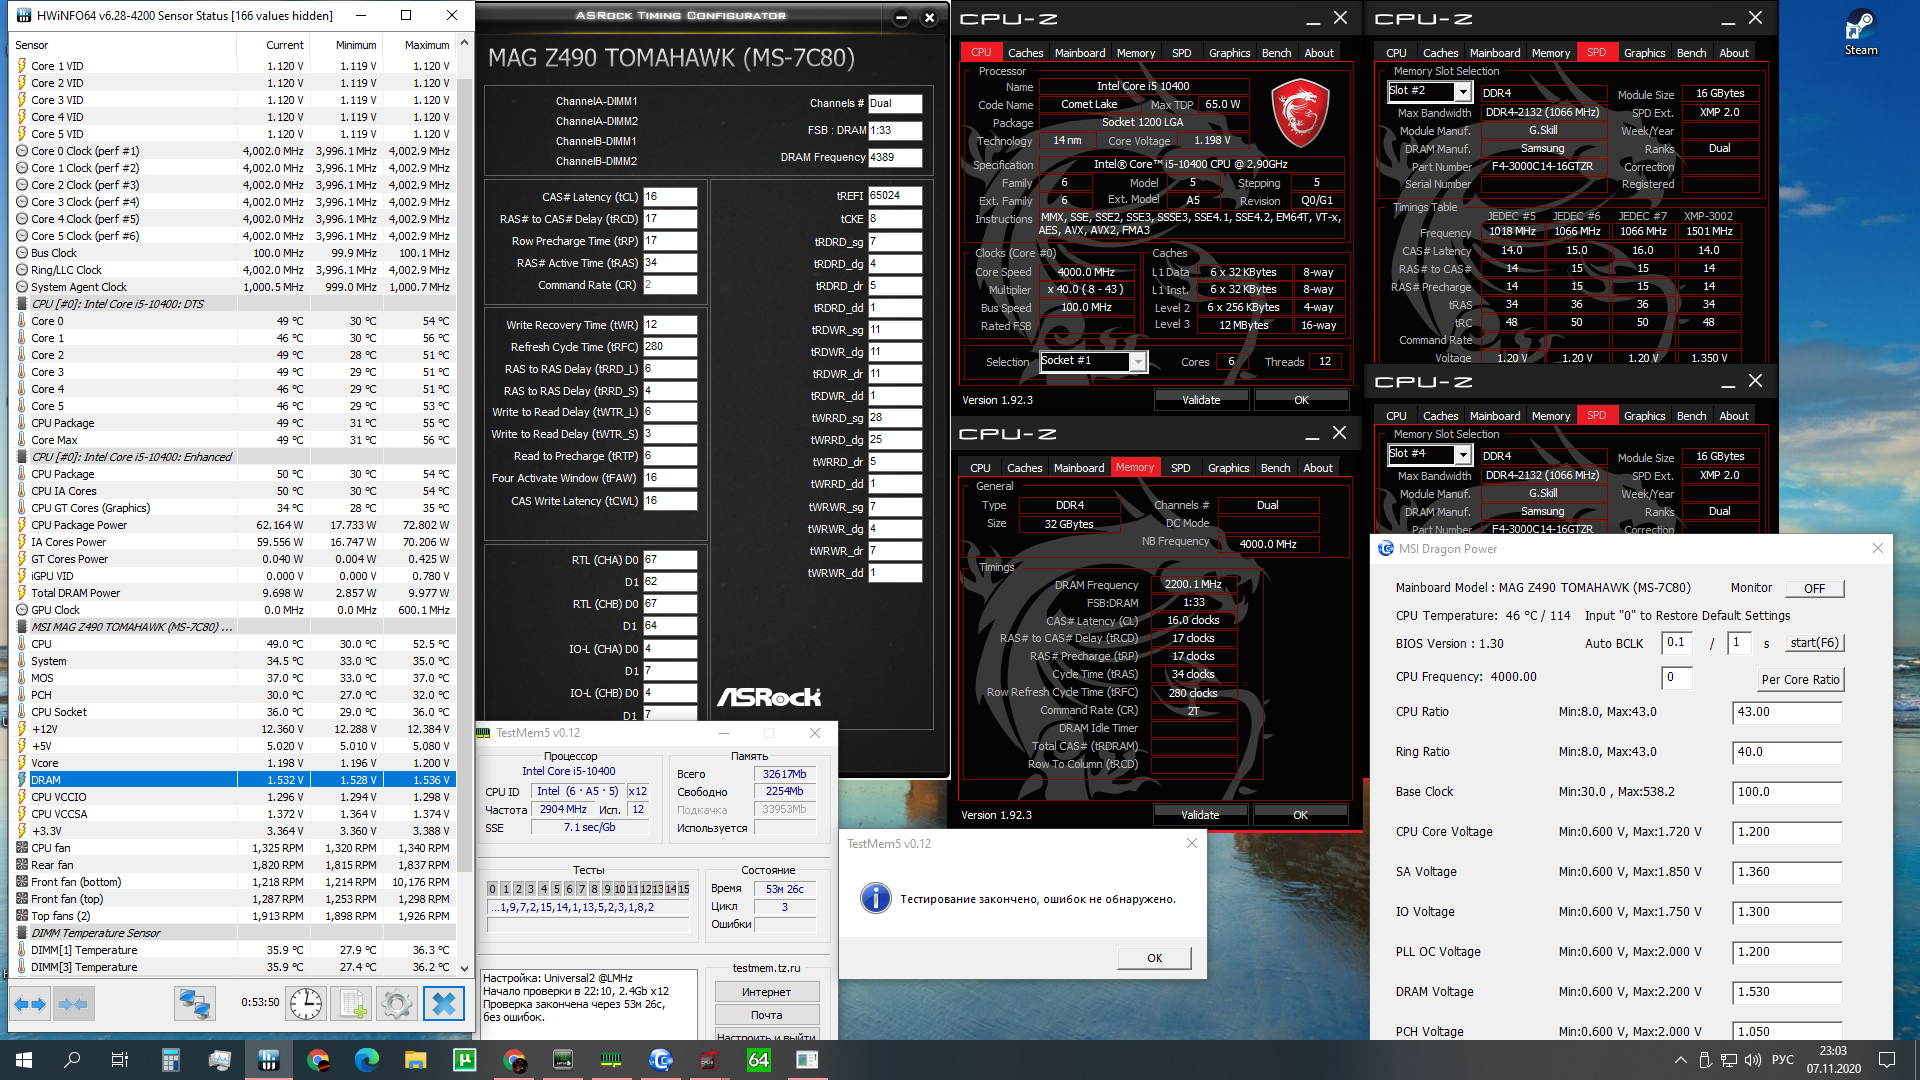Click HWiNFO network remote monitors icon
Viewport: 1920px width, 1080px height.
[x=194, y=1003]
